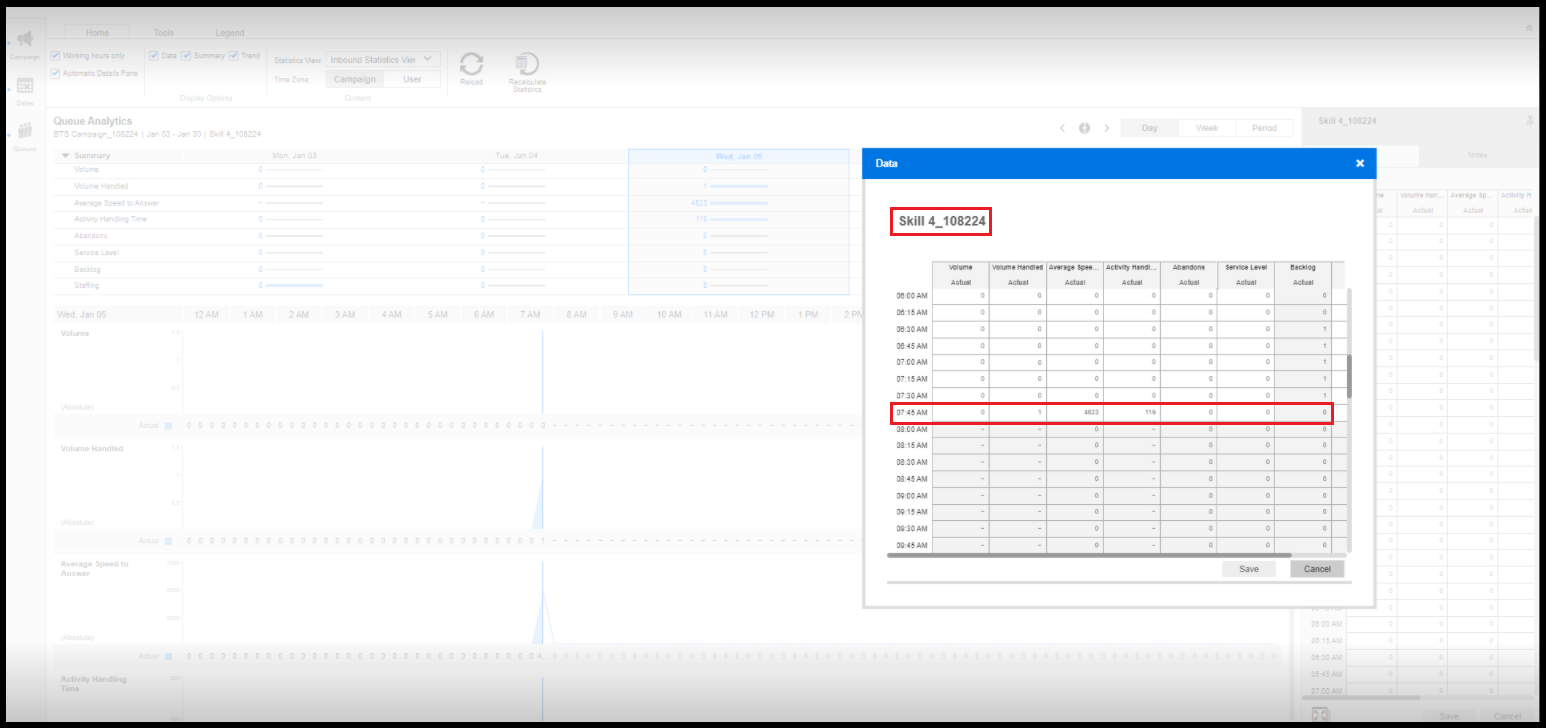Open the Dates calendar sidebar icon
1546x728 pixels.
tap(26, 87)
